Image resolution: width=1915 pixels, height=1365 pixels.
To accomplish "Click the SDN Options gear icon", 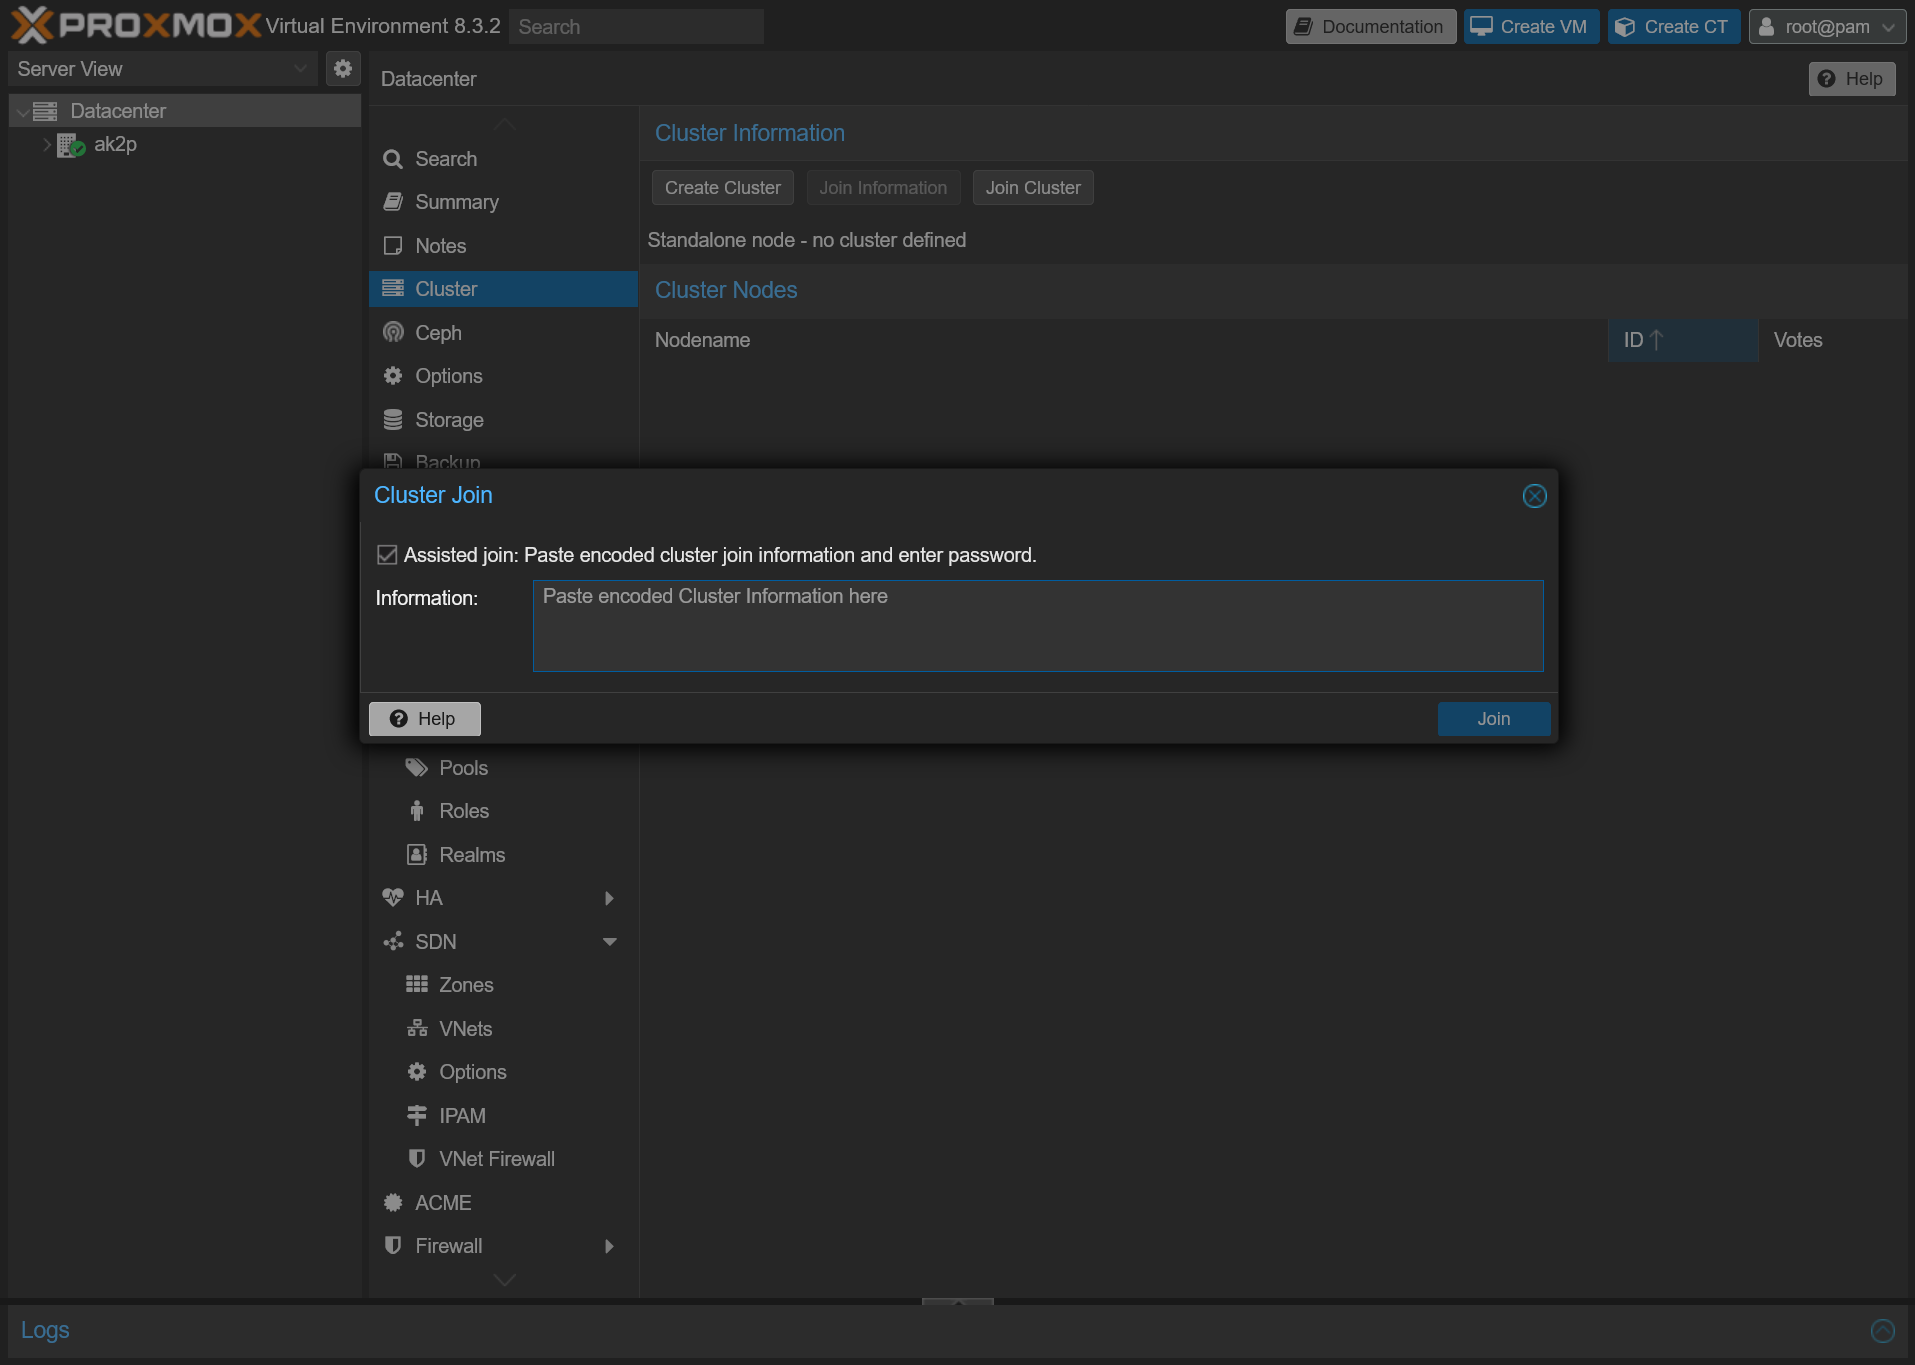I will point(417,1072).
